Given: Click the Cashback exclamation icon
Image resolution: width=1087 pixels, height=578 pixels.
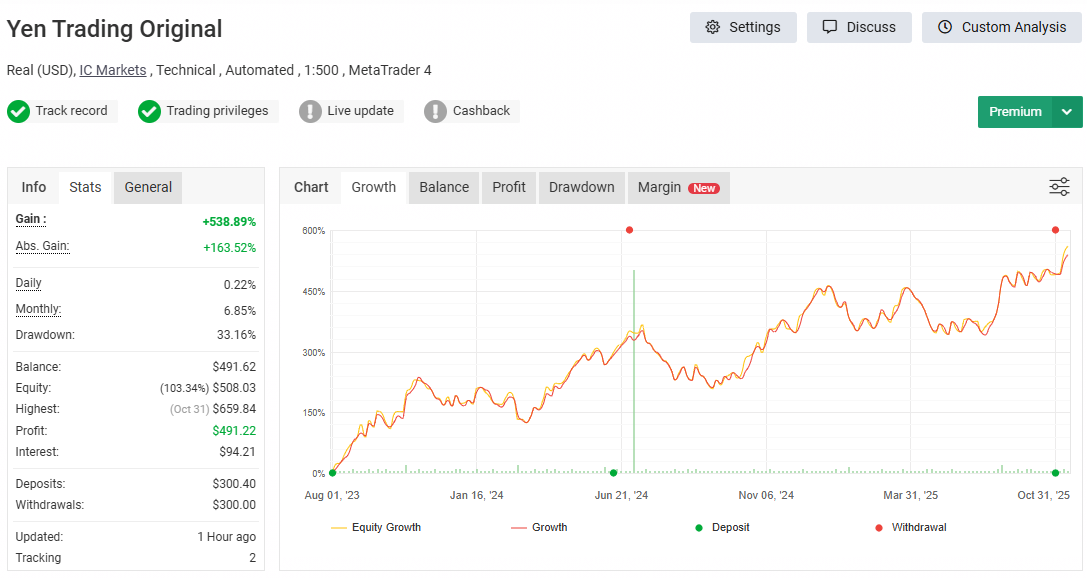Looking at the screenshot, I should [435, 111].
